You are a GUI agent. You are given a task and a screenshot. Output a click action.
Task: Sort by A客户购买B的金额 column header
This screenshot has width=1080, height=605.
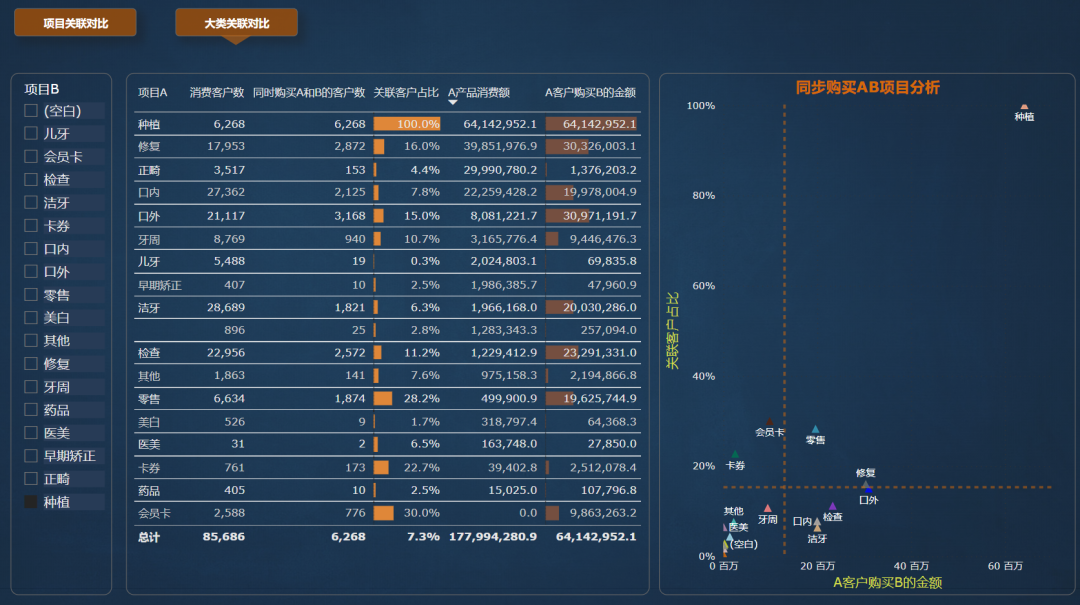(x=590, y=92)
